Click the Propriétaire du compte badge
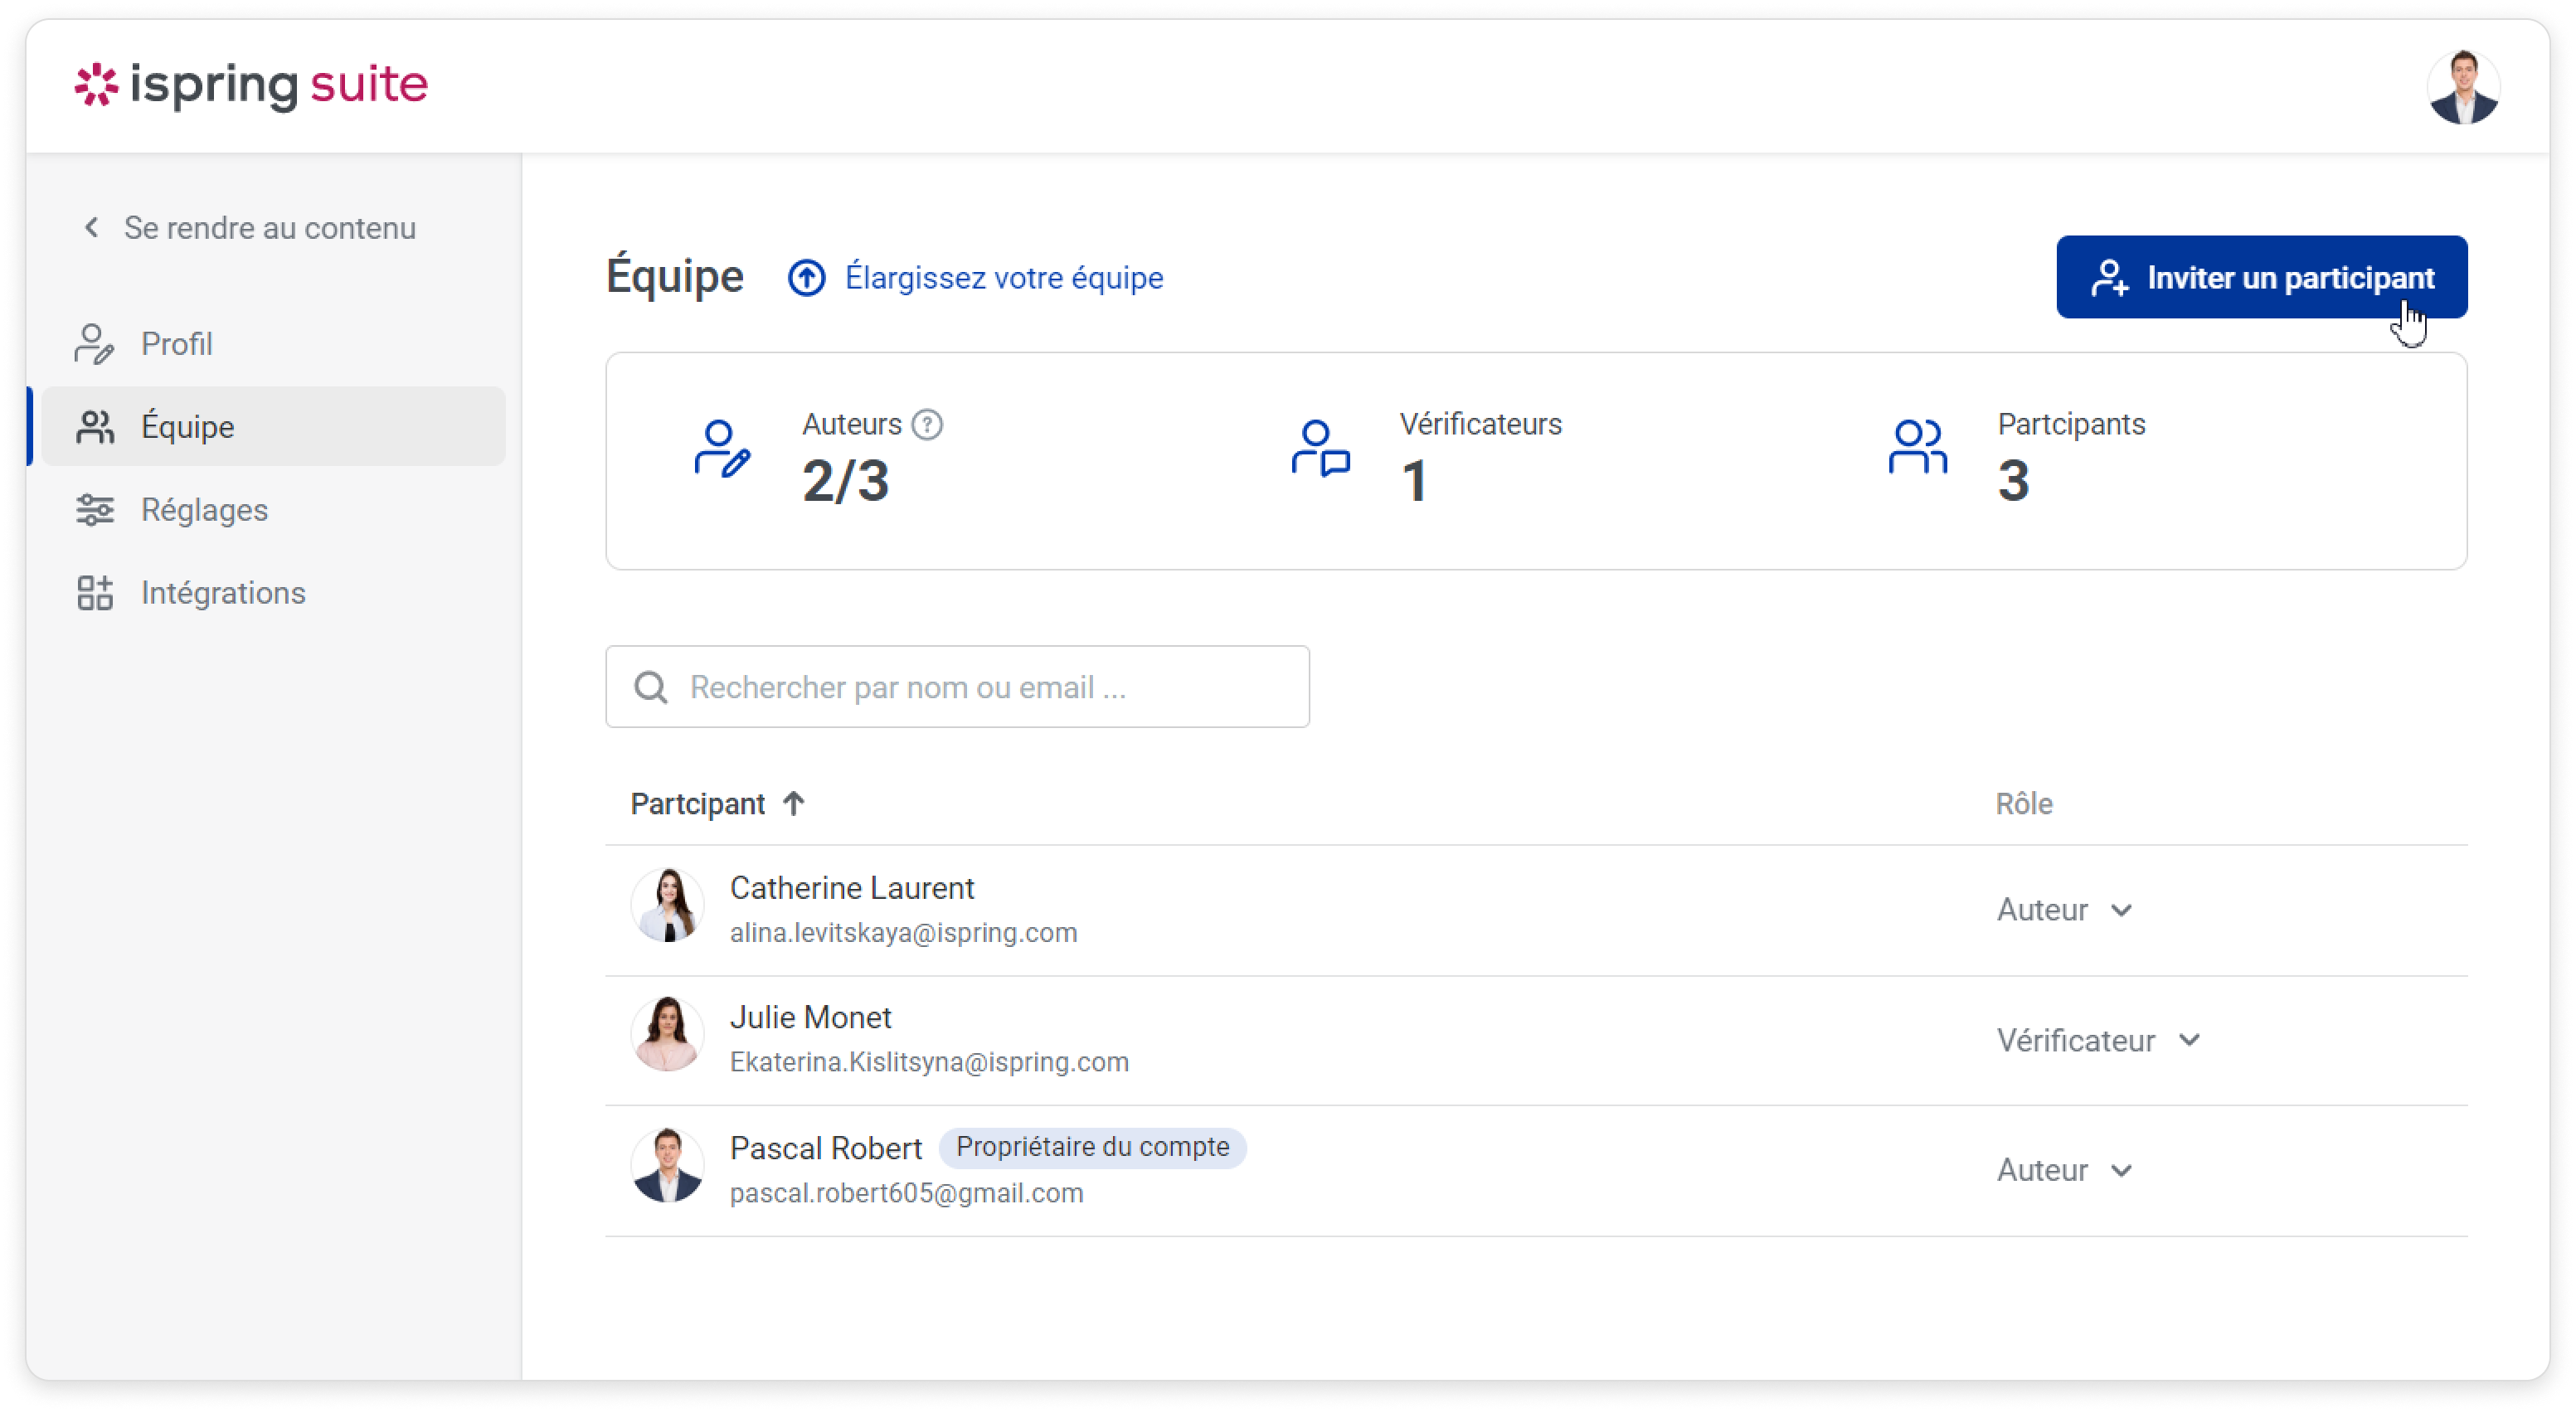Image resolution: width=2576 pixels, height=1413 pixels. 1092,1147
